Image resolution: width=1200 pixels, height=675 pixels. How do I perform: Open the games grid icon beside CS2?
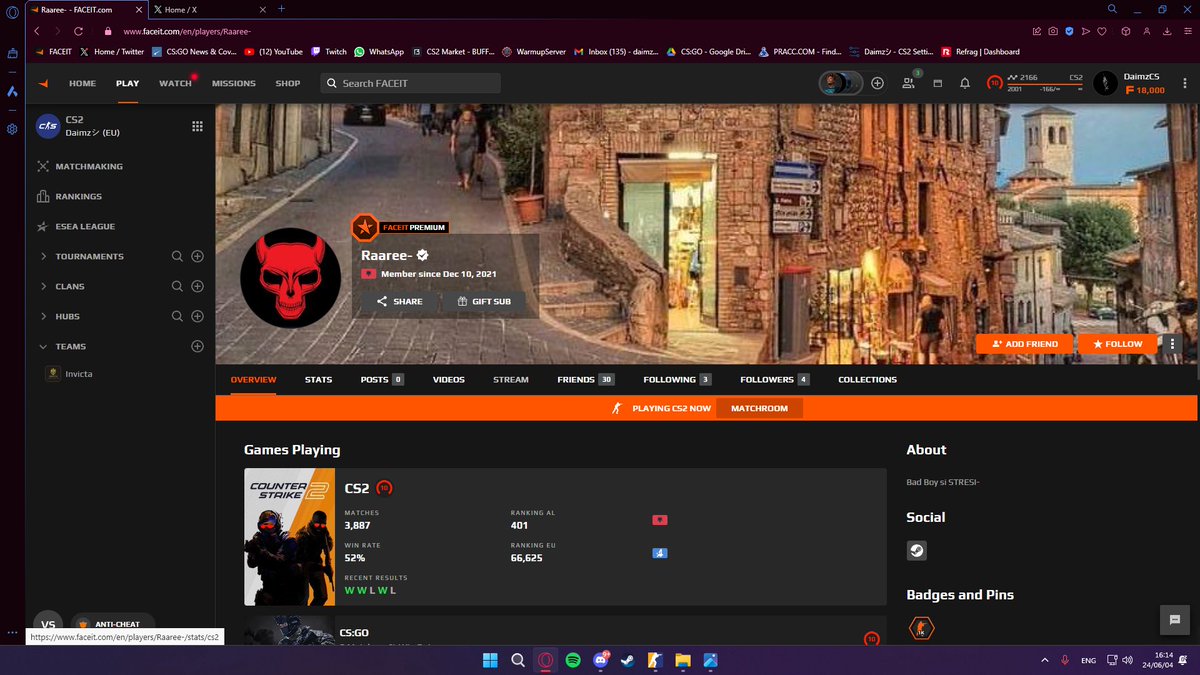197,126
